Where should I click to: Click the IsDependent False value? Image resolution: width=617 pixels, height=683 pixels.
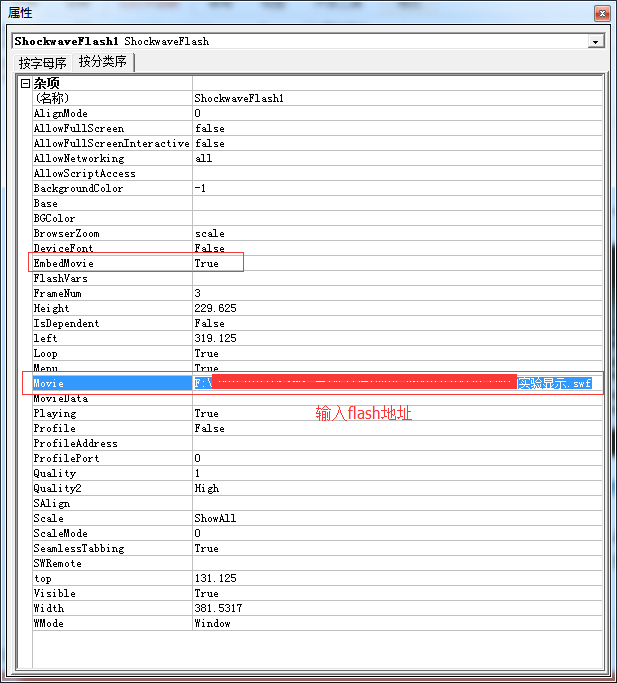click(x=397, y=323)
